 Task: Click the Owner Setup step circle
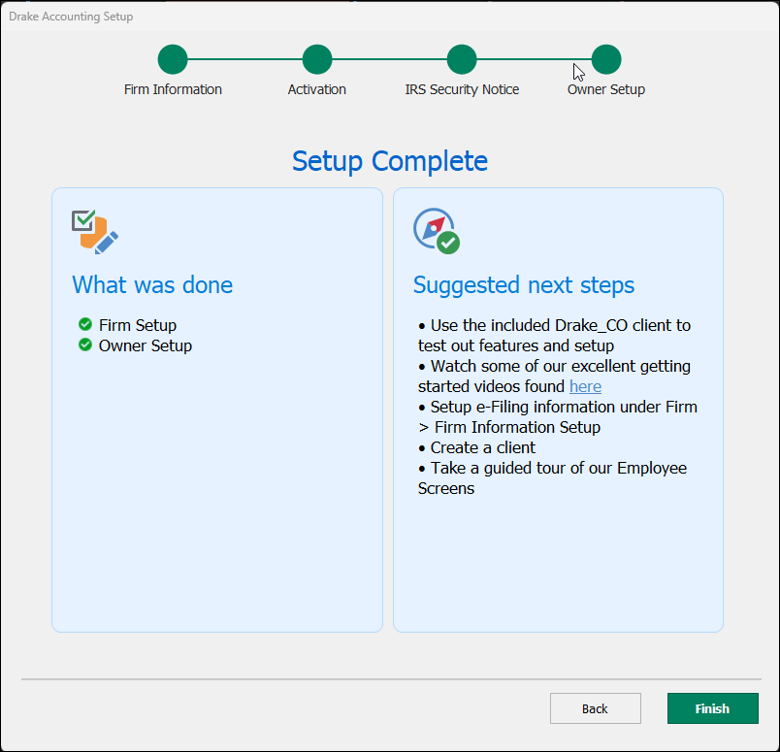(x=606, y=59)
